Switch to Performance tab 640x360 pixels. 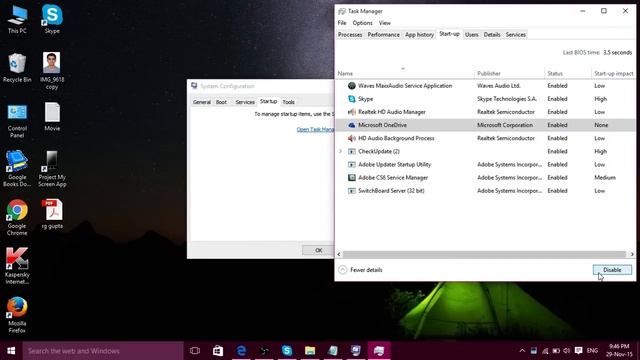coord(383,35)
